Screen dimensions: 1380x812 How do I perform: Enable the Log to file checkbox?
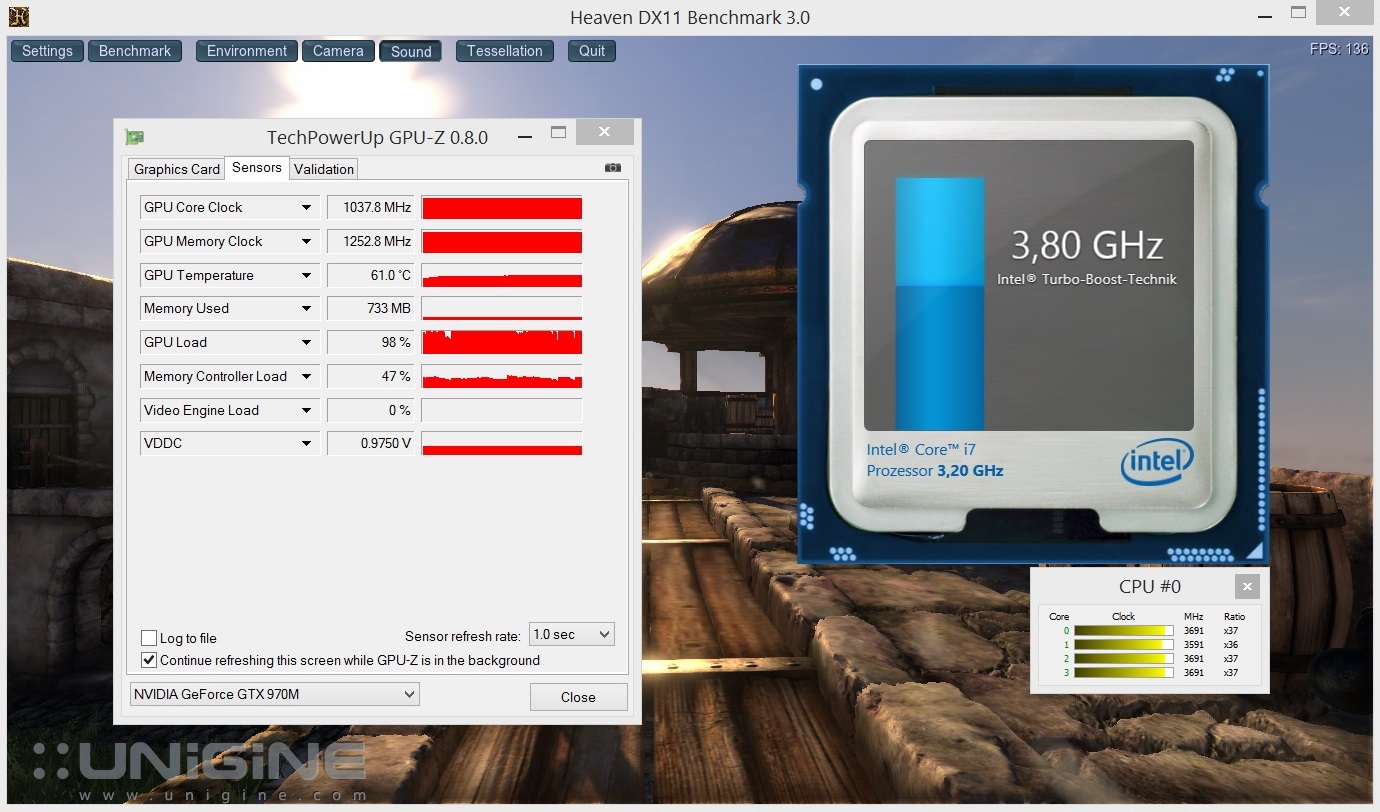coord(149,638)
